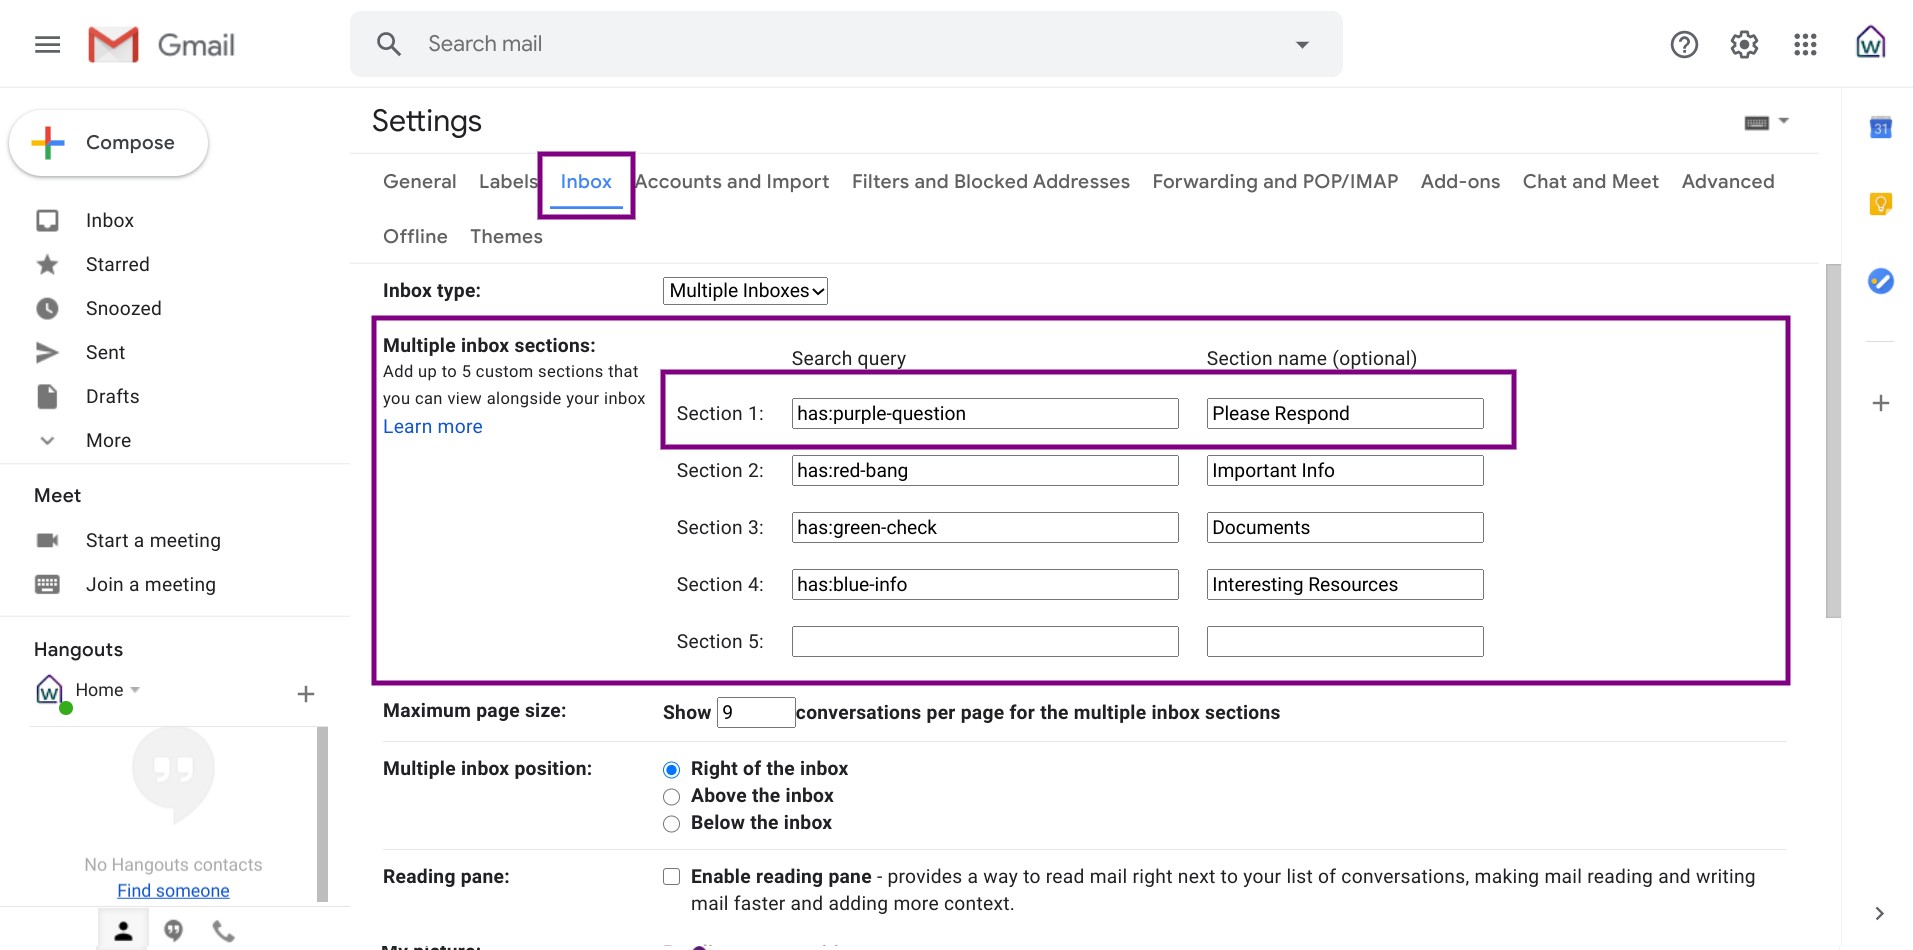
Task: Get Add-ons via the plus icon
Action: (x=1881, y=403)
